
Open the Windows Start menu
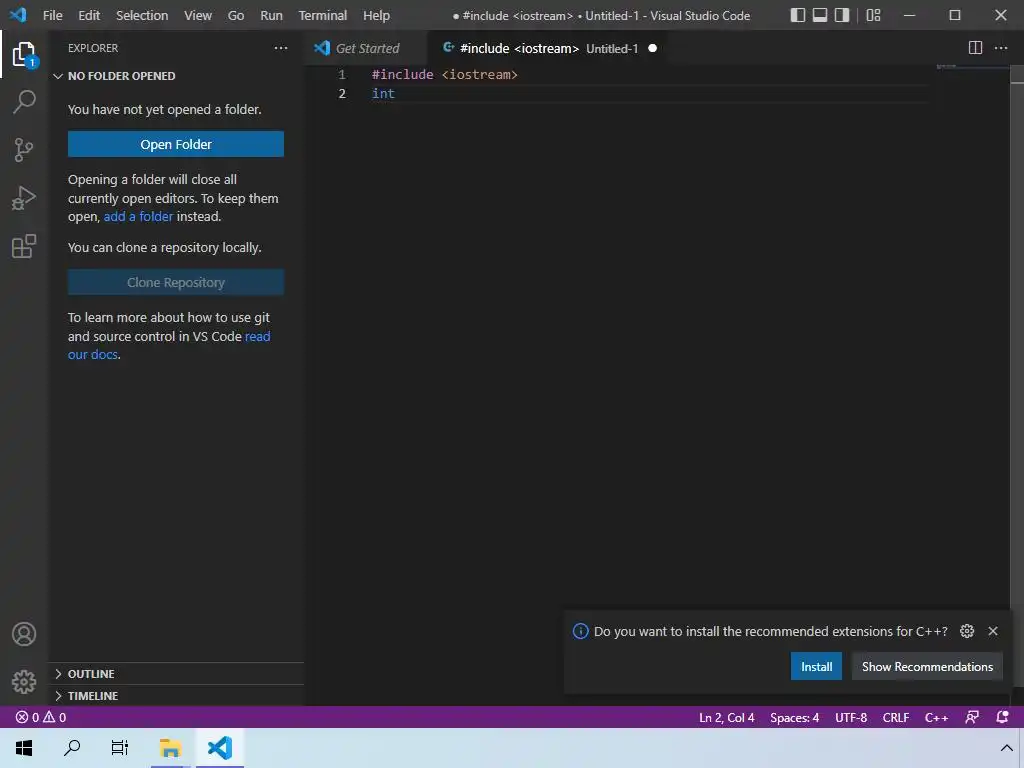click(x=24, y=748)
